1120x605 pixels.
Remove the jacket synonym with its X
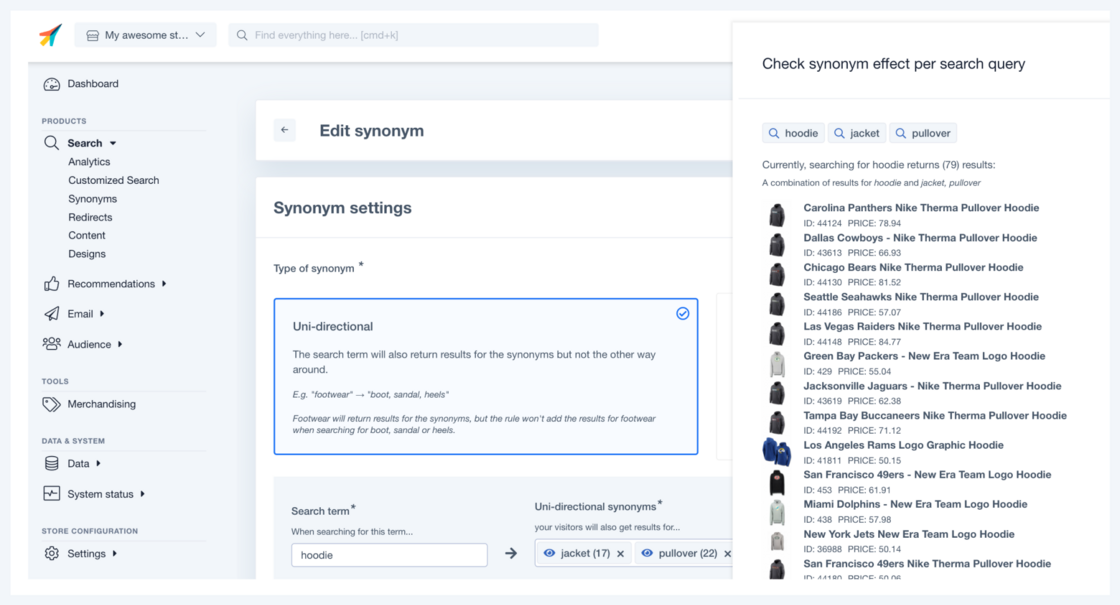[x=621, y=554]
